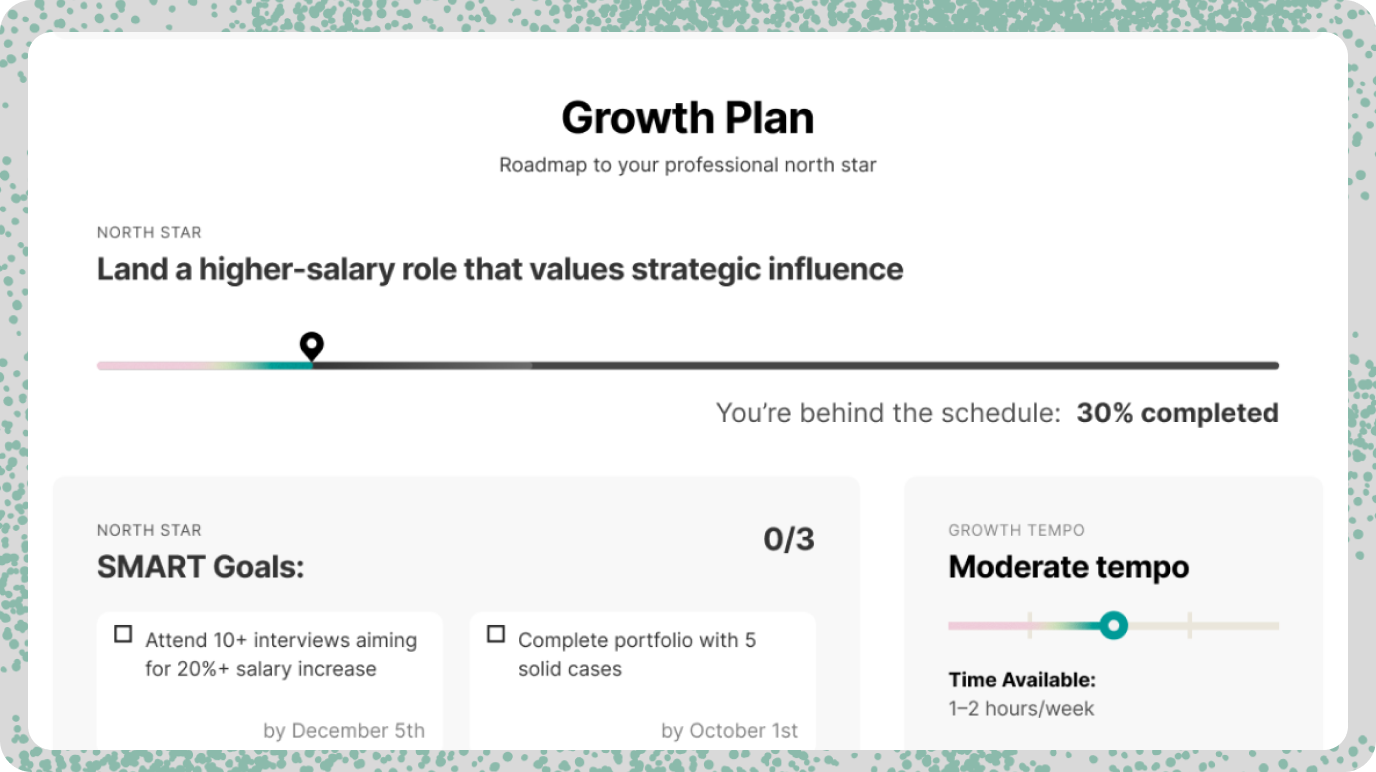Click the Moderate tempo heading
1376x772 pixels.
(1068, 567)
